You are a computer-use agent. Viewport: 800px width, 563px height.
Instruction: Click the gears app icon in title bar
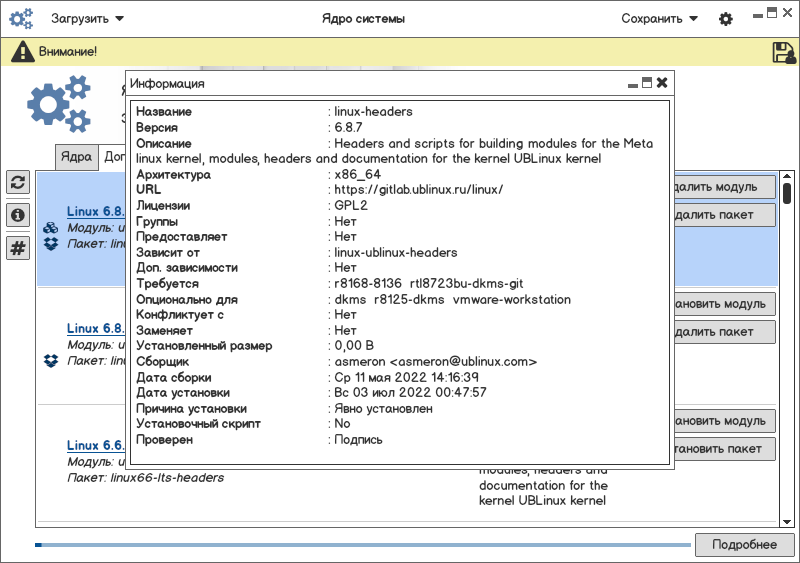pos(22,19)
